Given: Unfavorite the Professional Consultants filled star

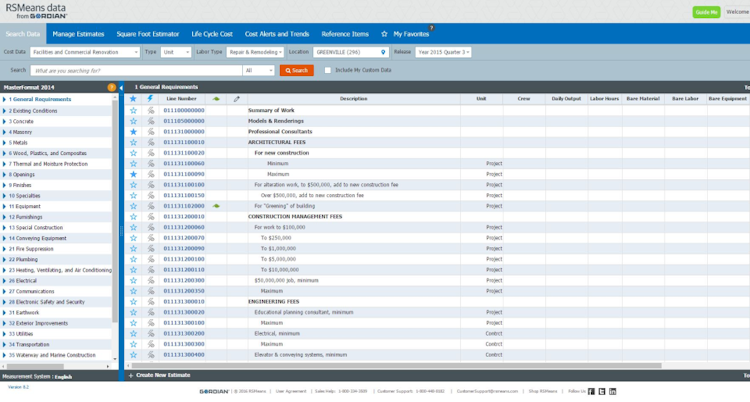Looking at the screenshot, I should 133,132.
